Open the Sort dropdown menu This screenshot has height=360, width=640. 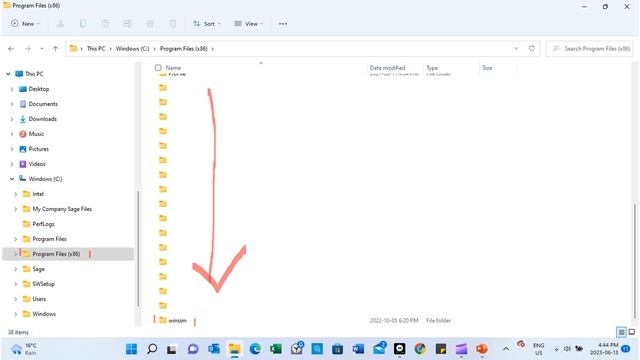tap(207, 24)
